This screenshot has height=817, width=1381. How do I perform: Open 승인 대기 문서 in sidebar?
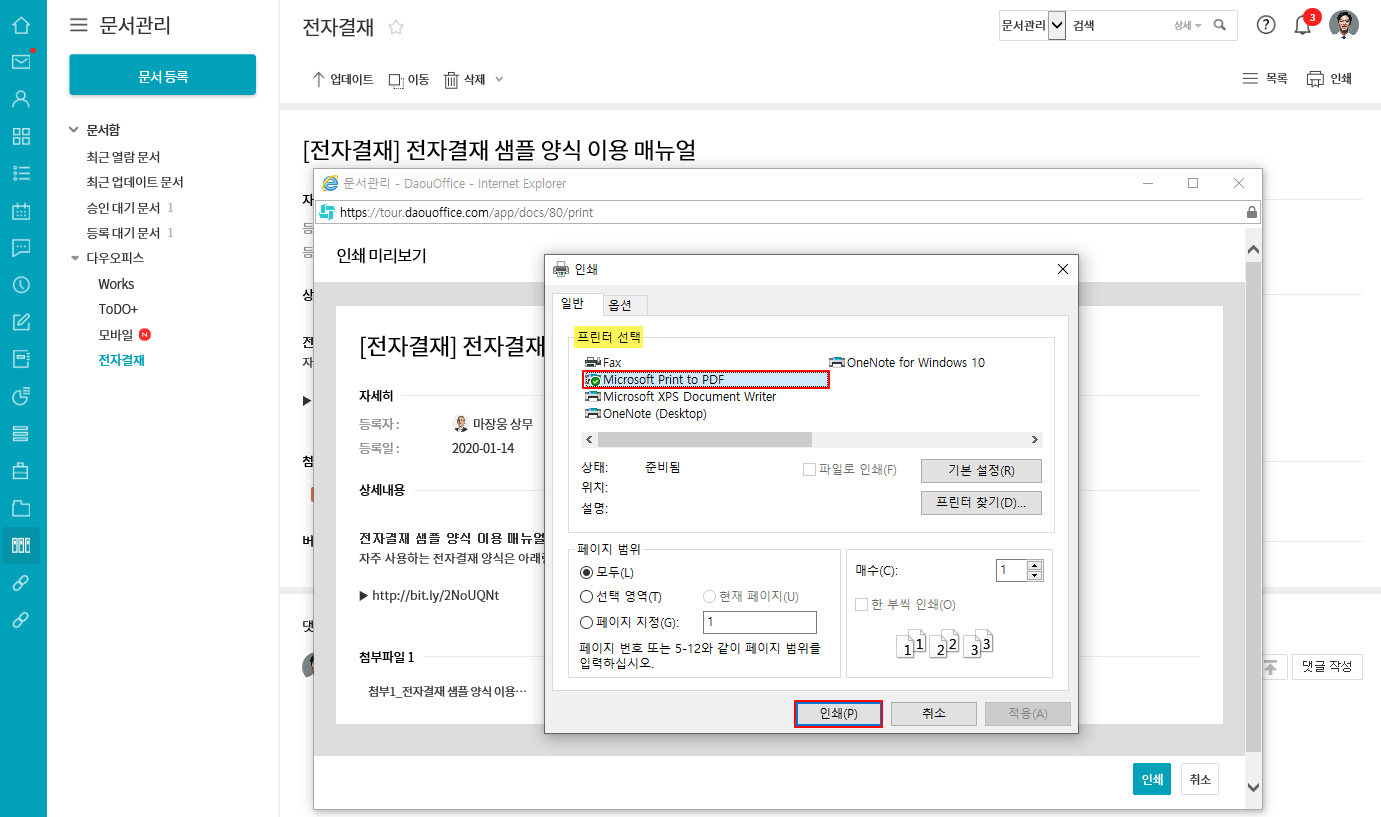point(123,208)
